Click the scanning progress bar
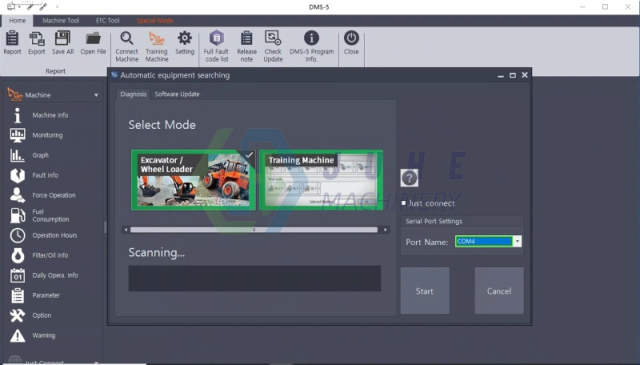 255,278
